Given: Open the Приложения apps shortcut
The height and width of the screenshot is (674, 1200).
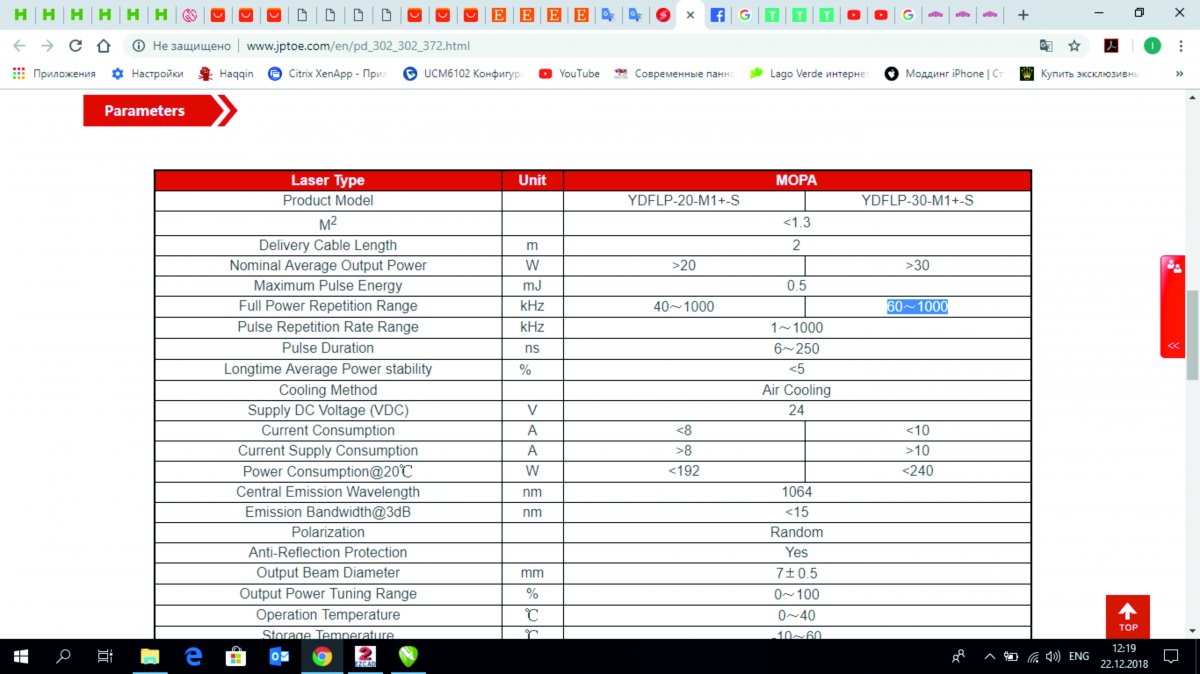Looking at the screenshot, I should point(54,73).
